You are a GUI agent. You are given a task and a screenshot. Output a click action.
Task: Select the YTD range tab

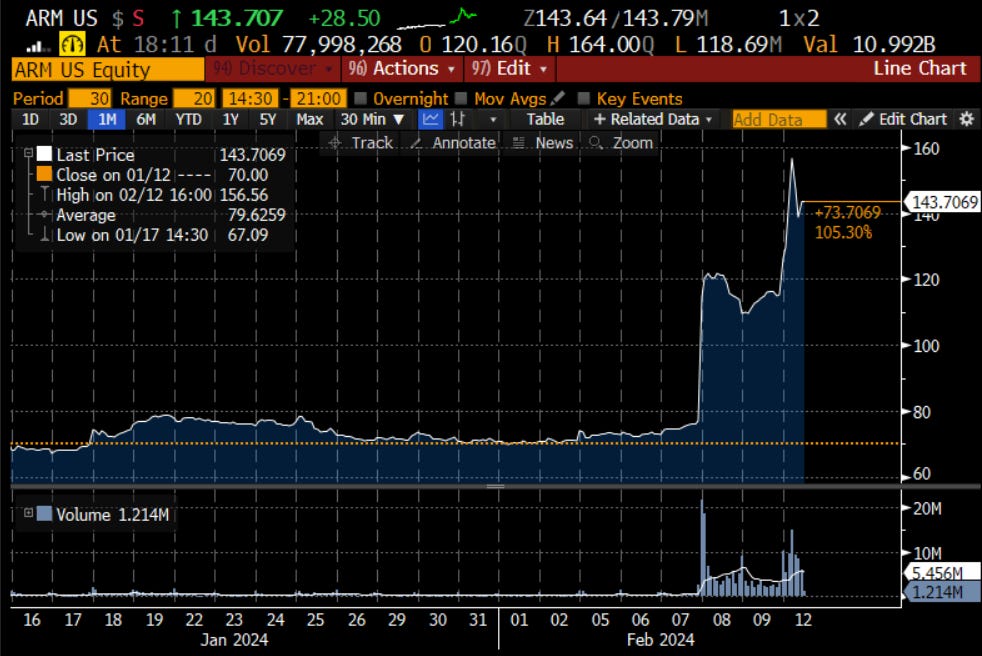click(189, 119)
